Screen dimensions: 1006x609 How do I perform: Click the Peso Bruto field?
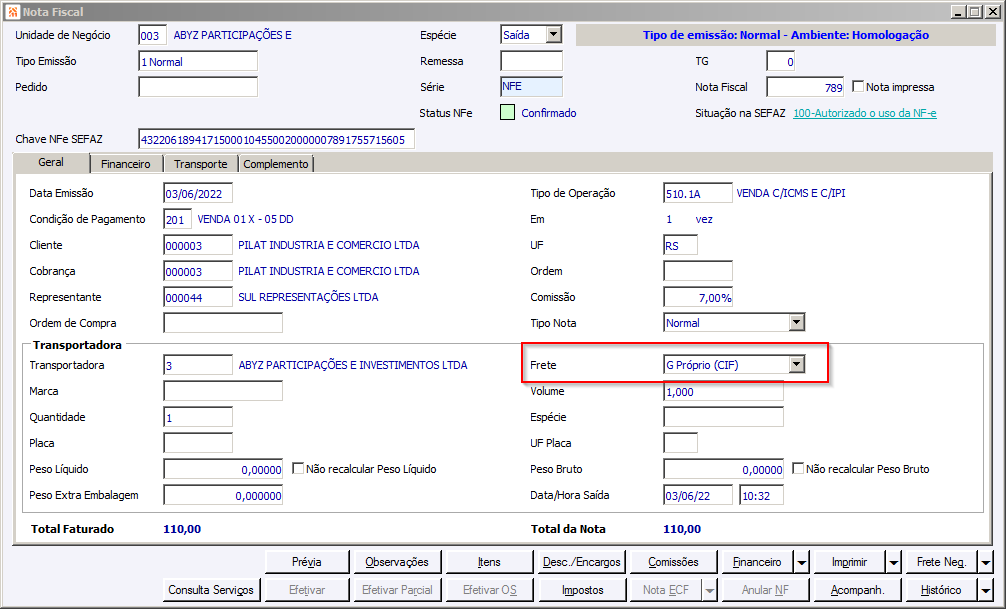723,469
